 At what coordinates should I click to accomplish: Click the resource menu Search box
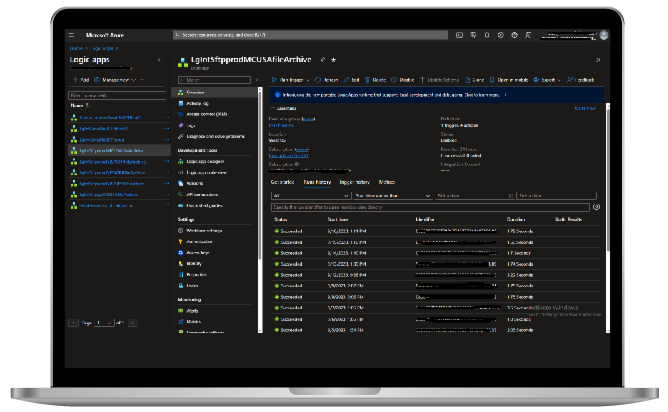214,80
